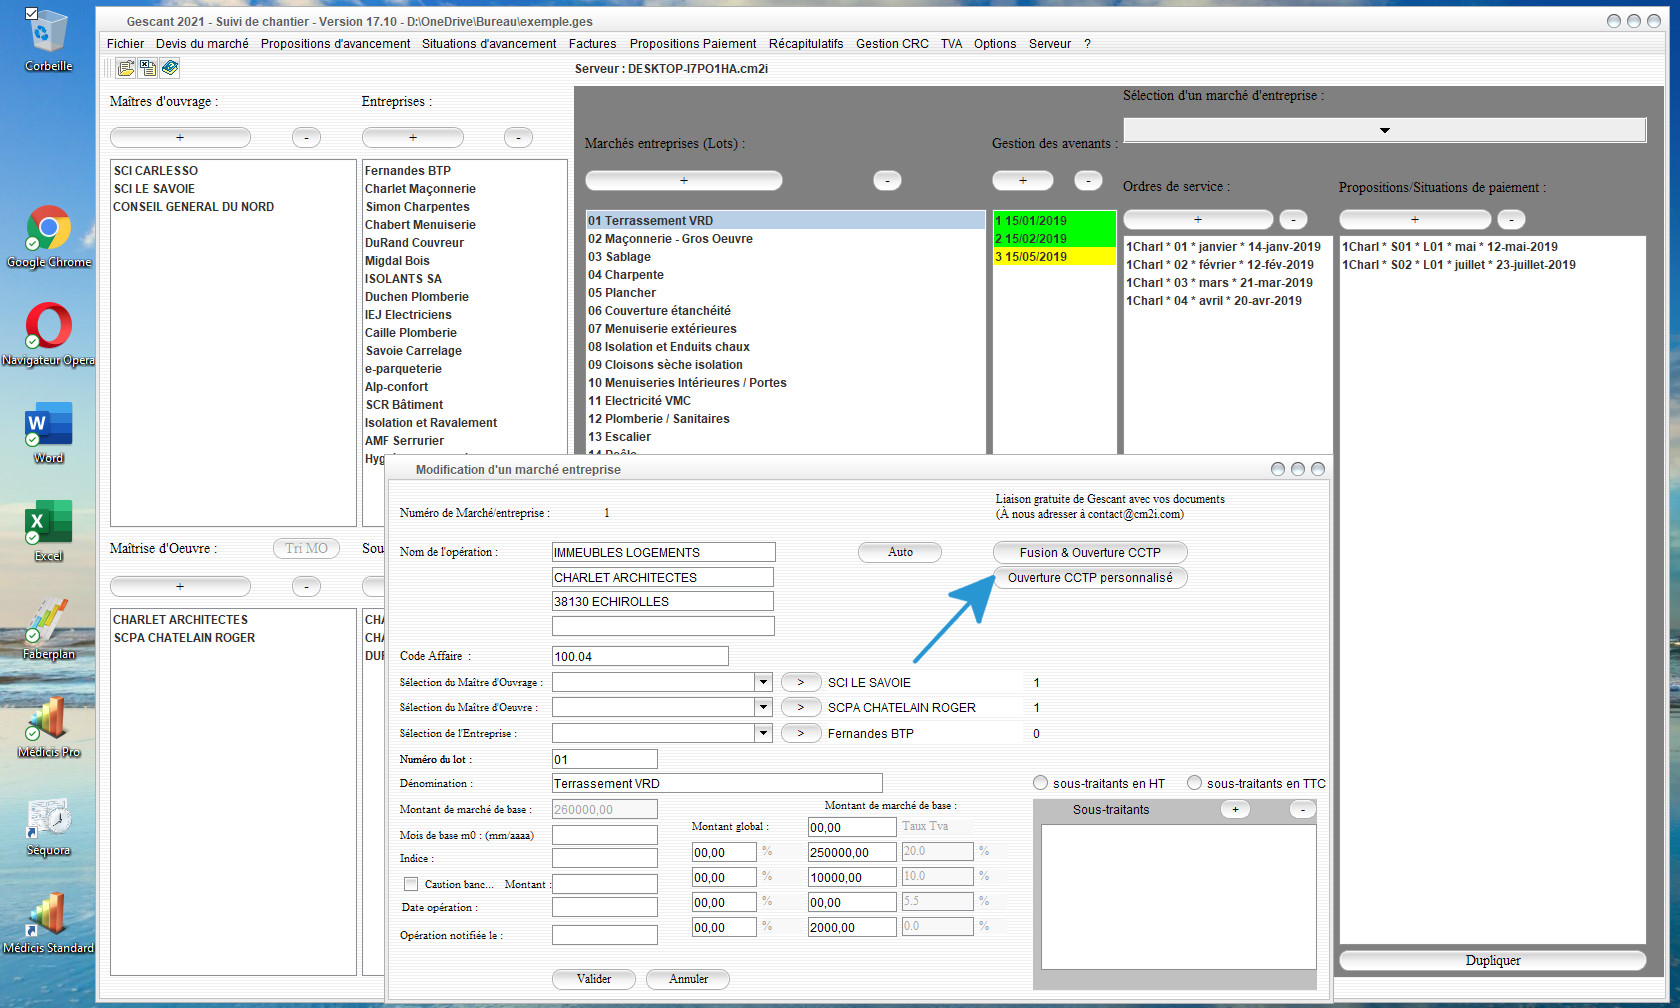The image size is (1680, 1008).
Task: Add a sous-traitant with plus button
Action: (1235, 809)
